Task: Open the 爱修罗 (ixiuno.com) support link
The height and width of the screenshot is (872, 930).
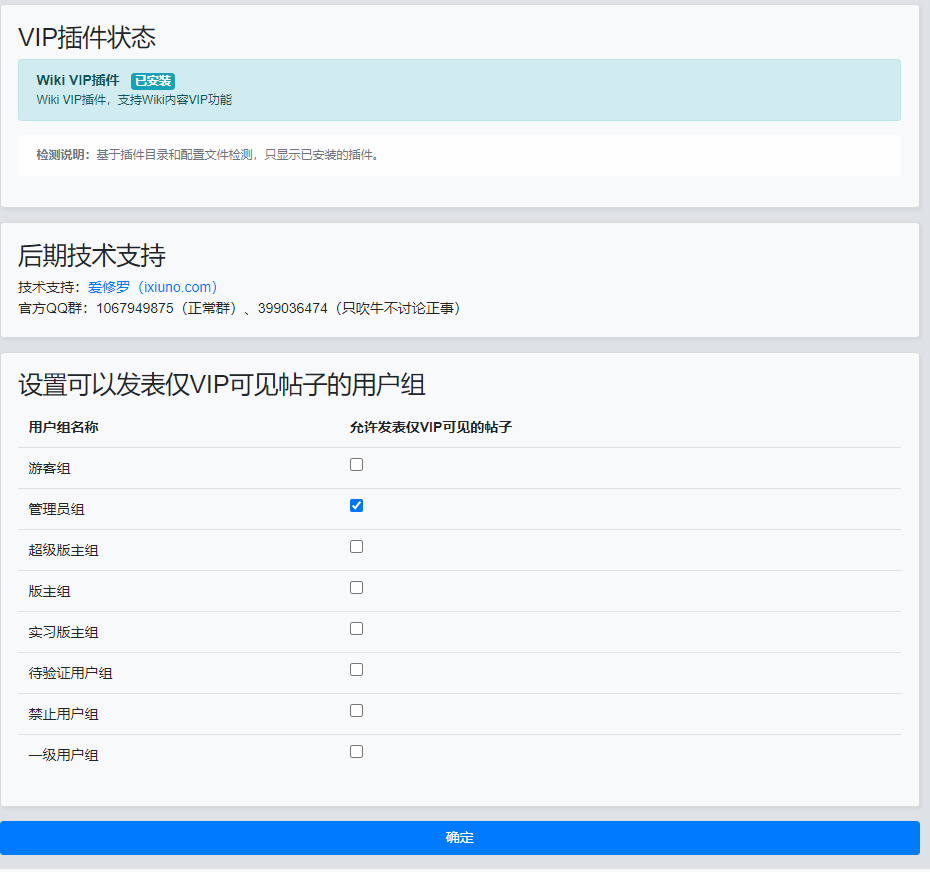Action: (152, 287)
